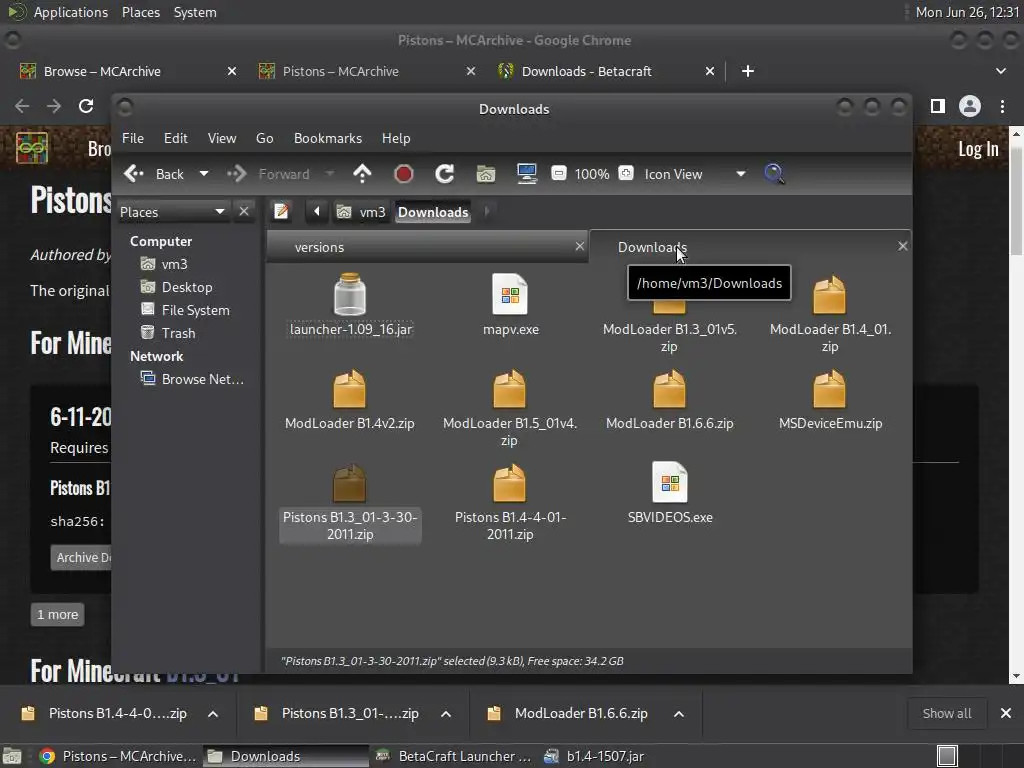
Task: Close the Downloads folder tab
Action: [x=903, y=246]
